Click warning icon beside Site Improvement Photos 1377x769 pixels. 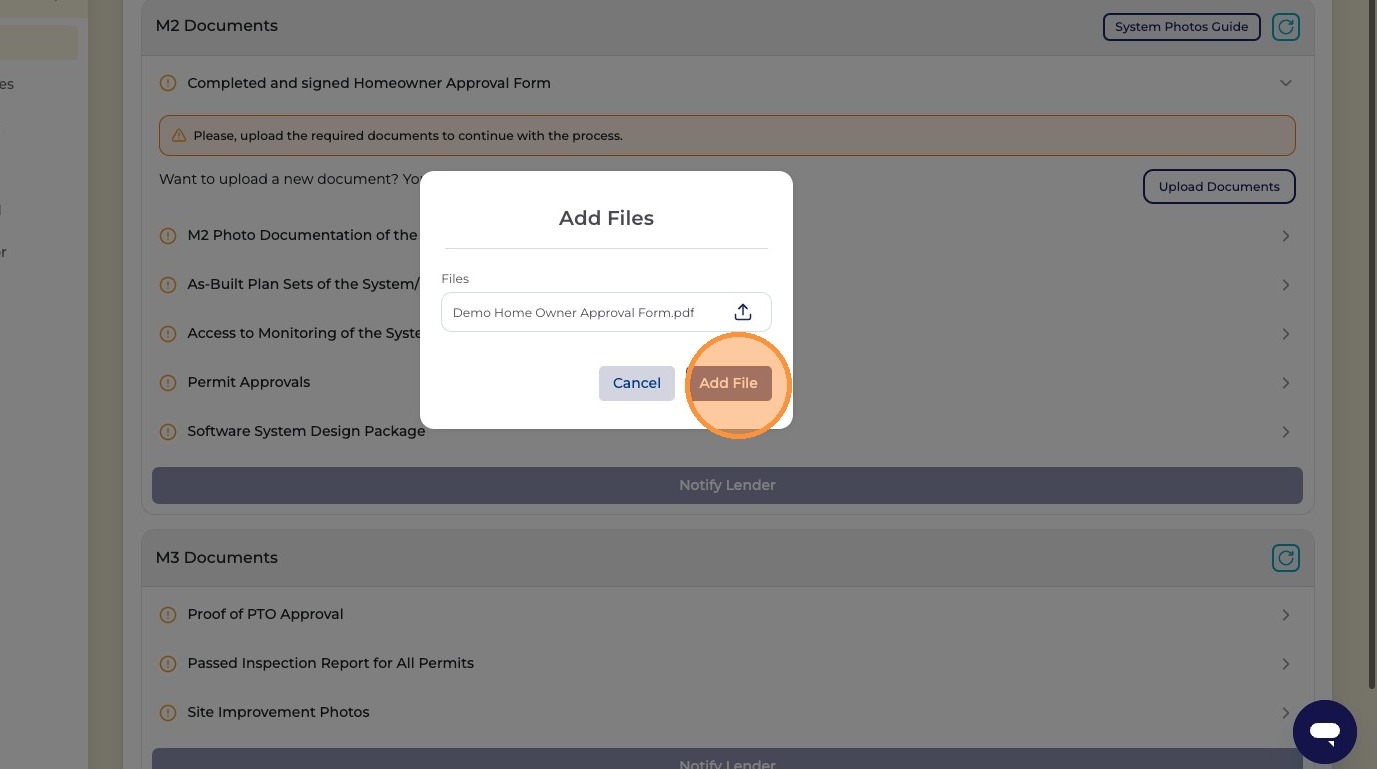pyautogui.click(x=168, y=713)
